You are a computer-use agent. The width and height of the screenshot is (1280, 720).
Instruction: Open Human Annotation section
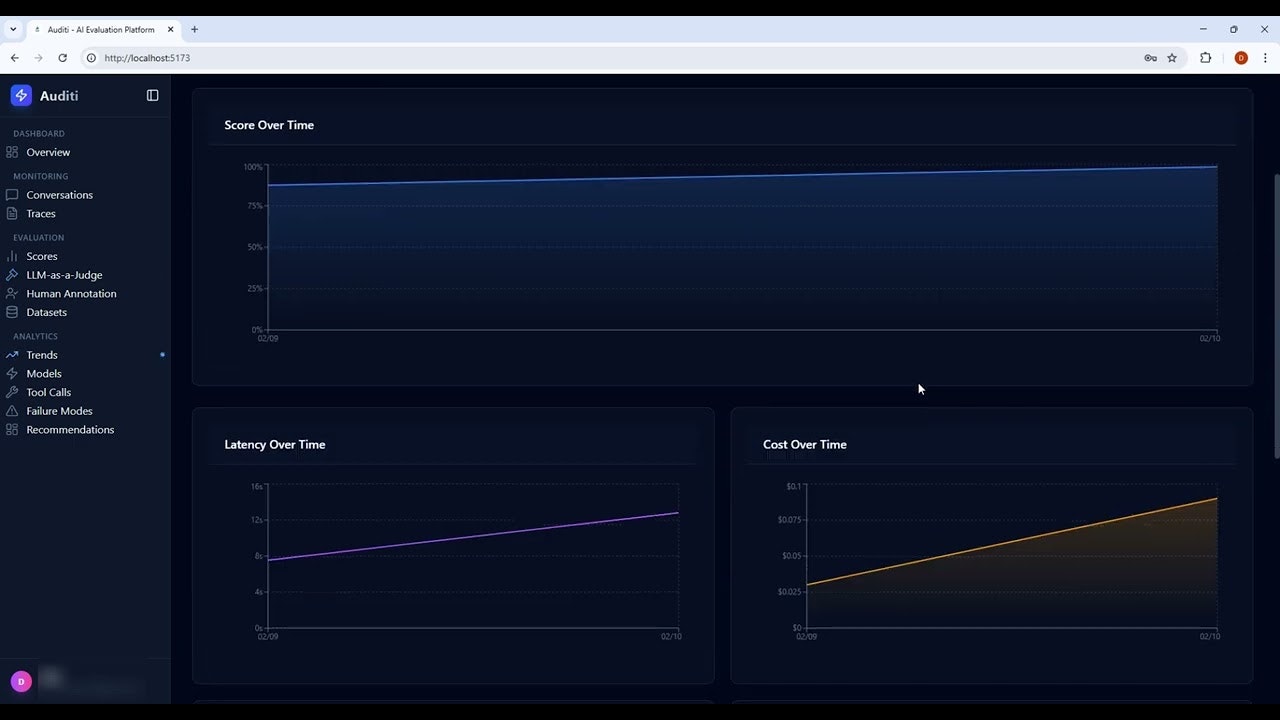(x=71, y=294)
